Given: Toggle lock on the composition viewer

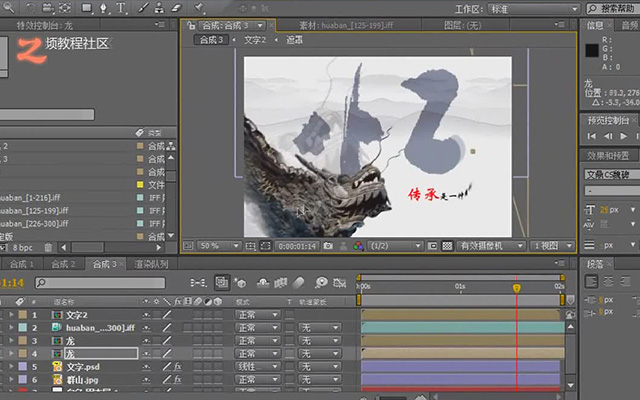Looking at the screenshot, I should click(191, 26).
